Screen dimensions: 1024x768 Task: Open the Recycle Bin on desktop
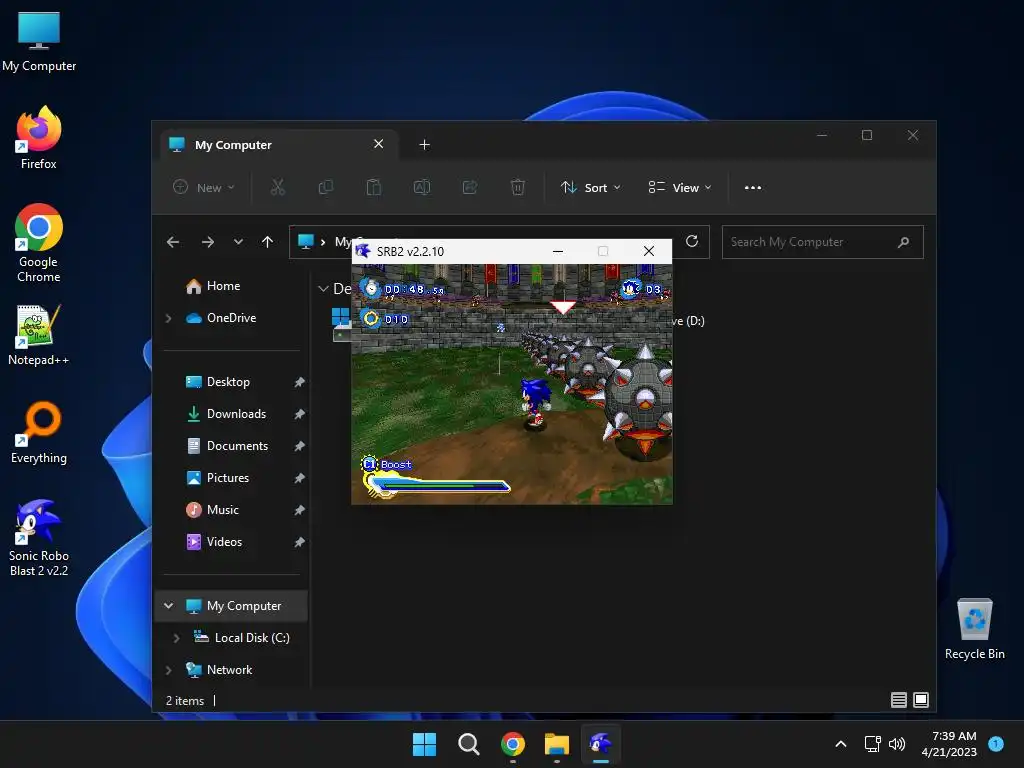pos(974,629)
